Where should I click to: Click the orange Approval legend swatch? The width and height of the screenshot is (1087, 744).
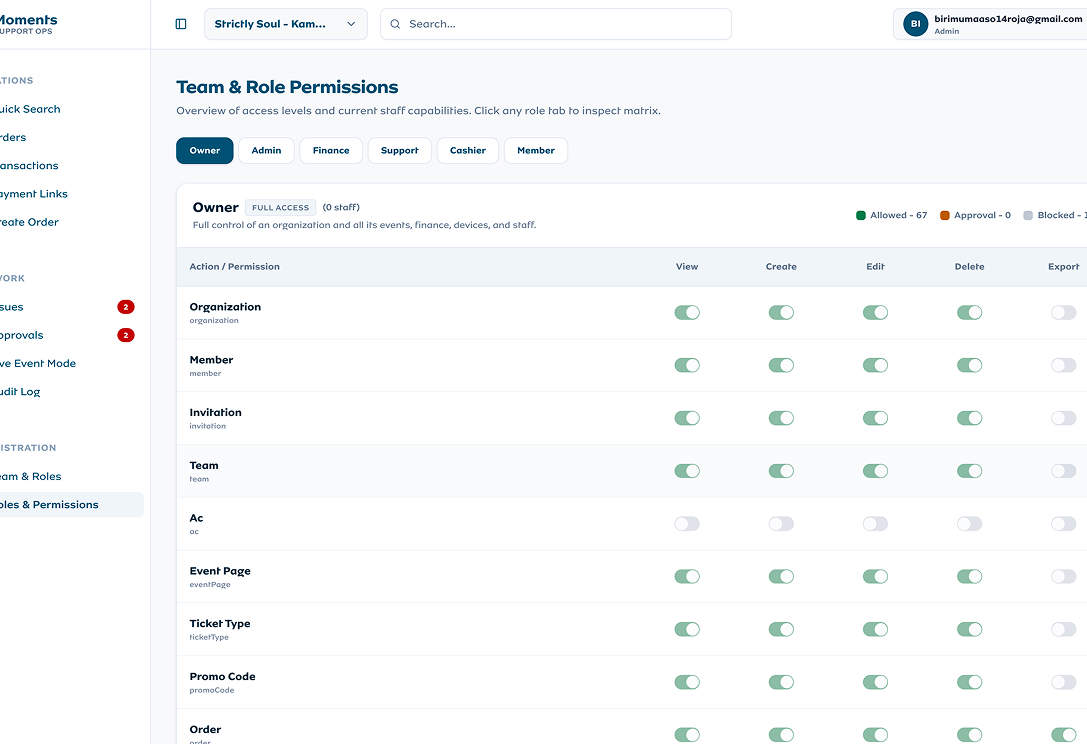coord(945,216)
